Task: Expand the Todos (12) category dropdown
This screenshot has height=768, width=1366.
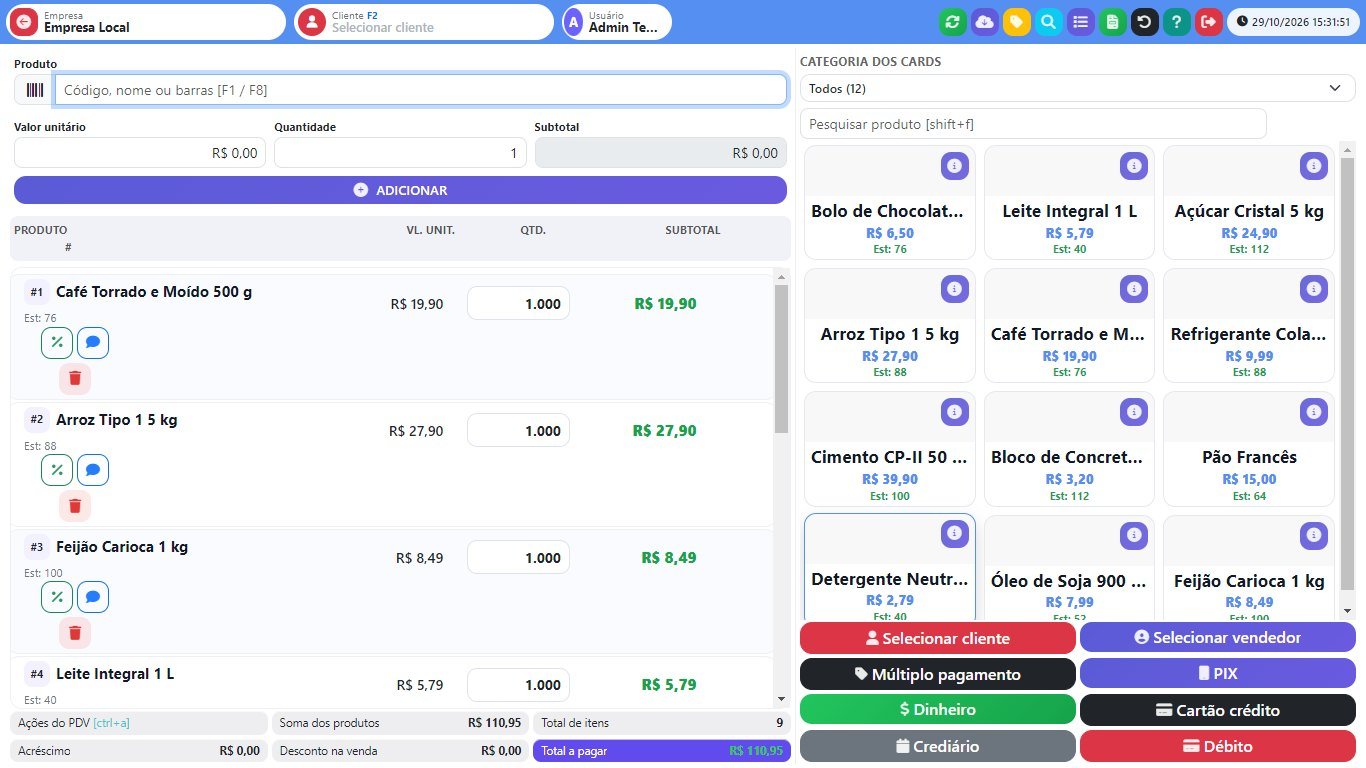Action: (1077, 88)
